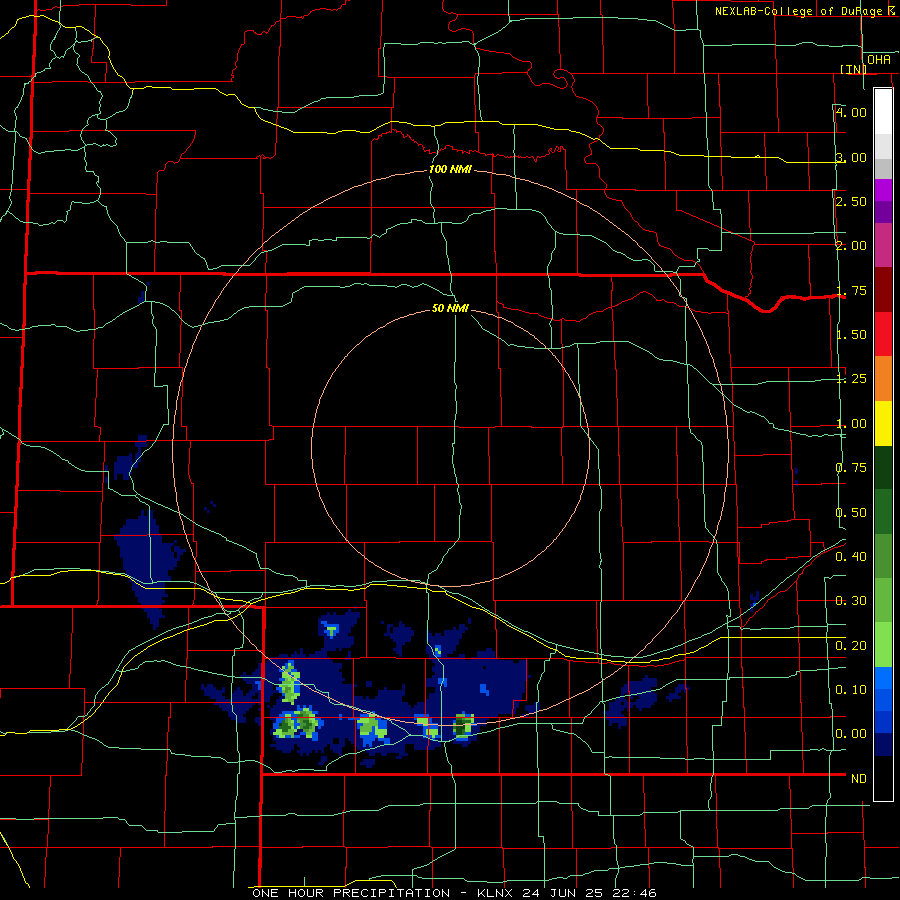Click the white swatch at the legend top

883,111
